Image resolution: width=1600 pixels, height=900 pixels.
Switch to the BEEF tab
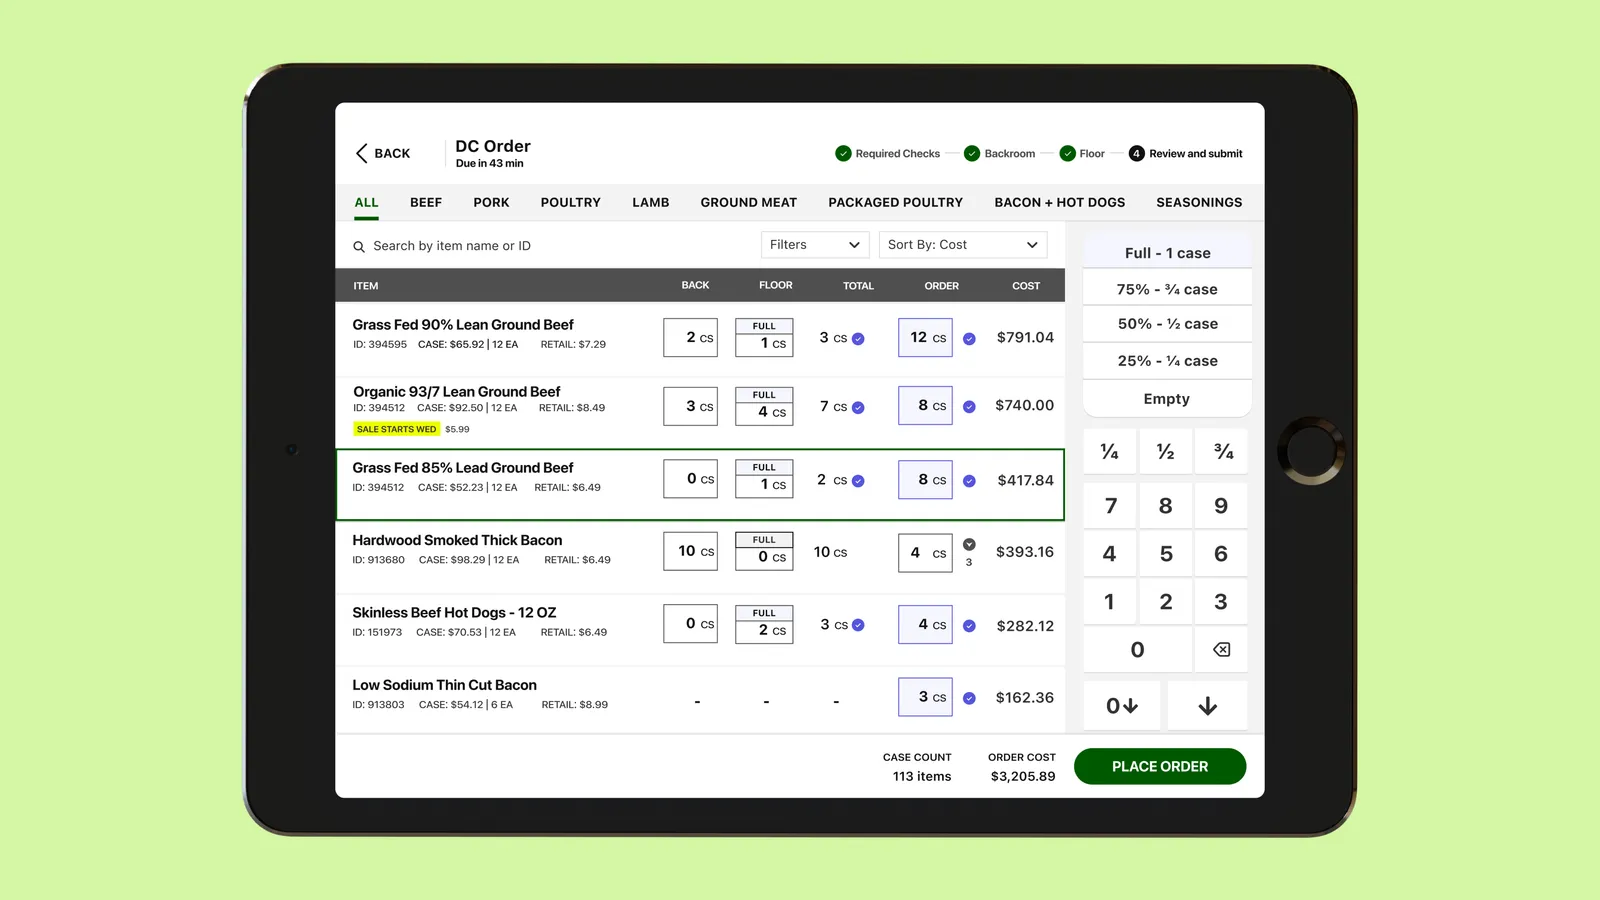426,202
